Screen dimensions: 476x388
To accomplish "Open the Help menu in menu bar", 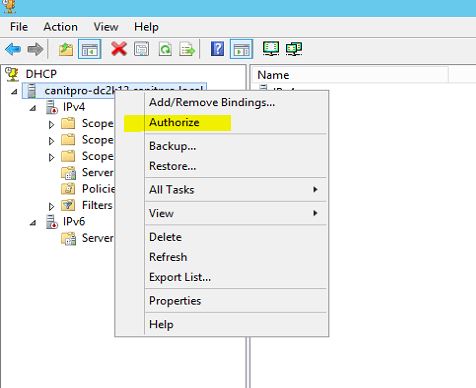I will [x=146, y=27].
